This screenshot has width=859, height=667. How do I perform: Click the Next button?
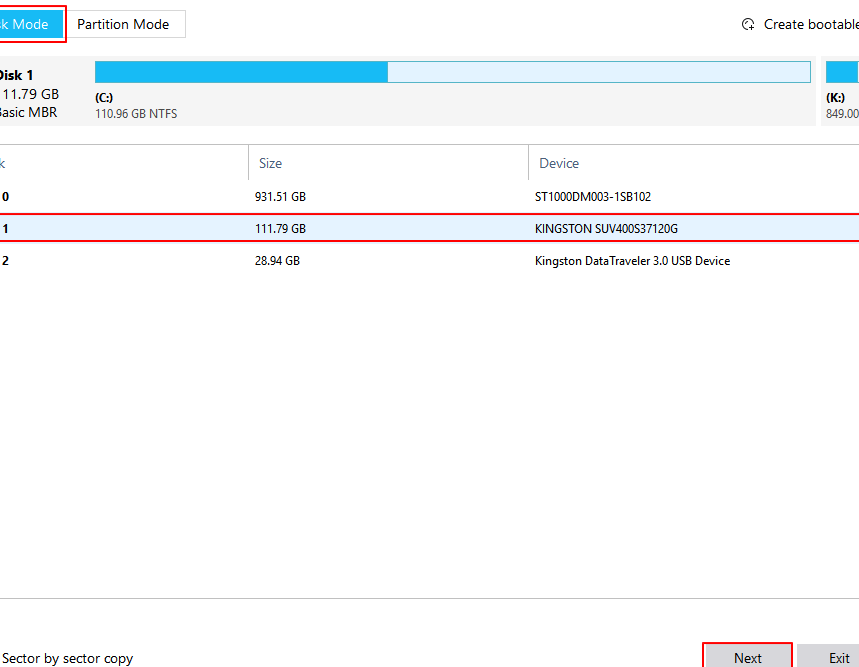point(747,658)
